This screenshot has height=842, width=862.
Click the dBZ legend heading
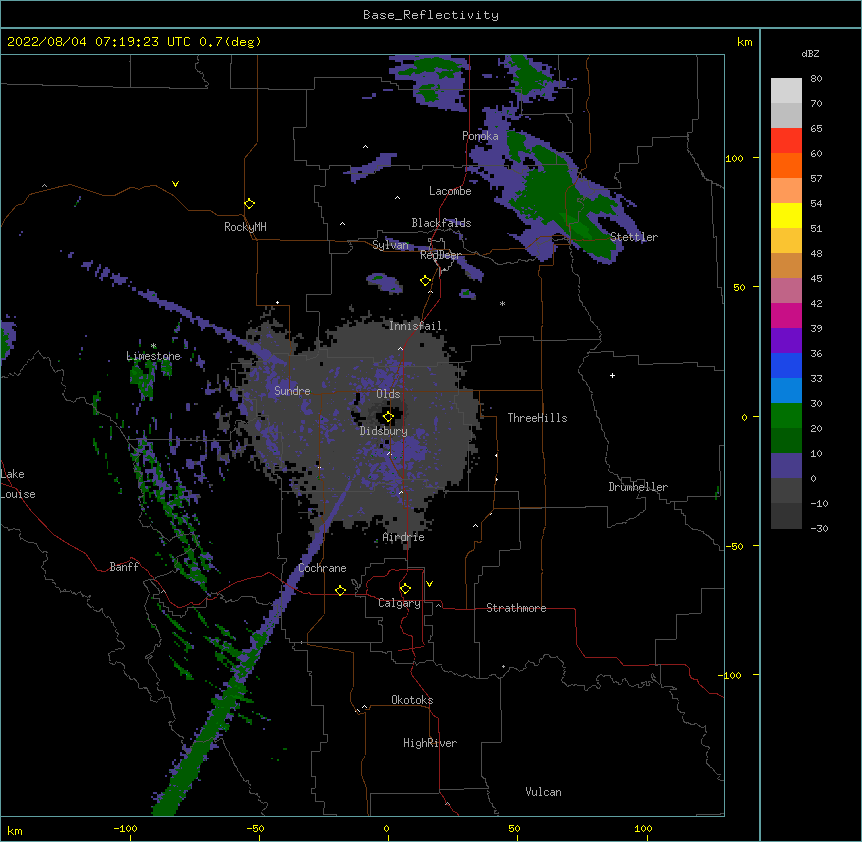(810, 54)
